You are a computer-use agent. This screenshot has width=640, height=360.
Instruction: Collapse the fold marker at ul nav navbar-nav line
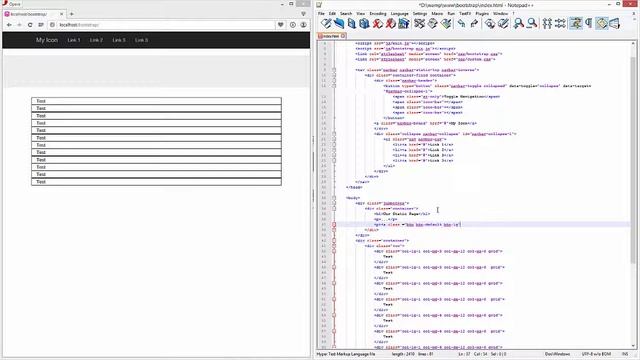(334, 139)
